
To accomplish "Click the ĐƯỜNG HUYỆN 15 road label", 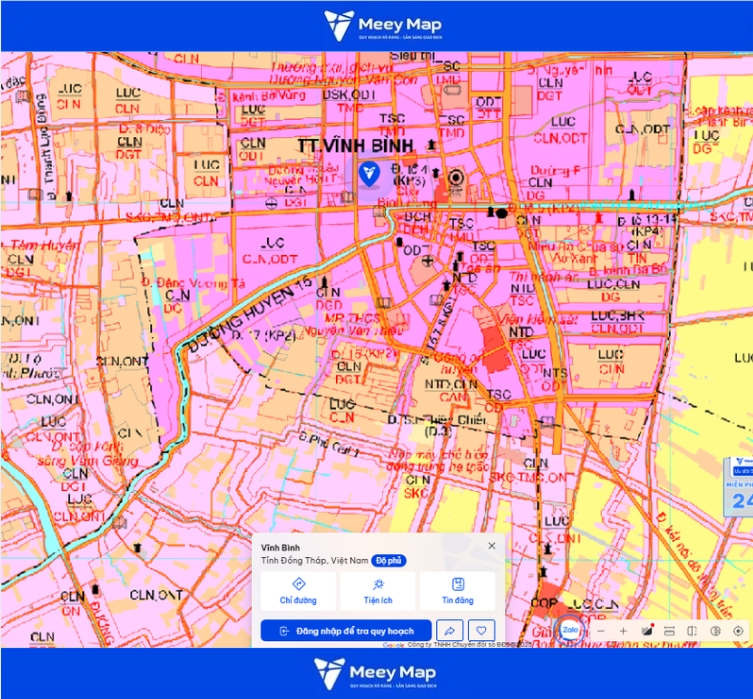I will point(250,315).
